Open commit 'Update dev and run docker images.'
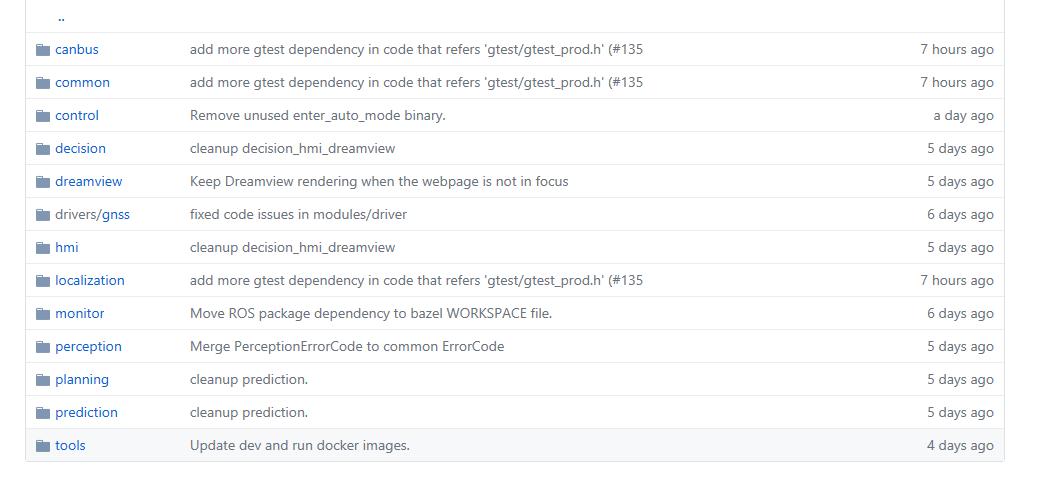The width and height of the screenshot is (1047, 492). point(299,446)
